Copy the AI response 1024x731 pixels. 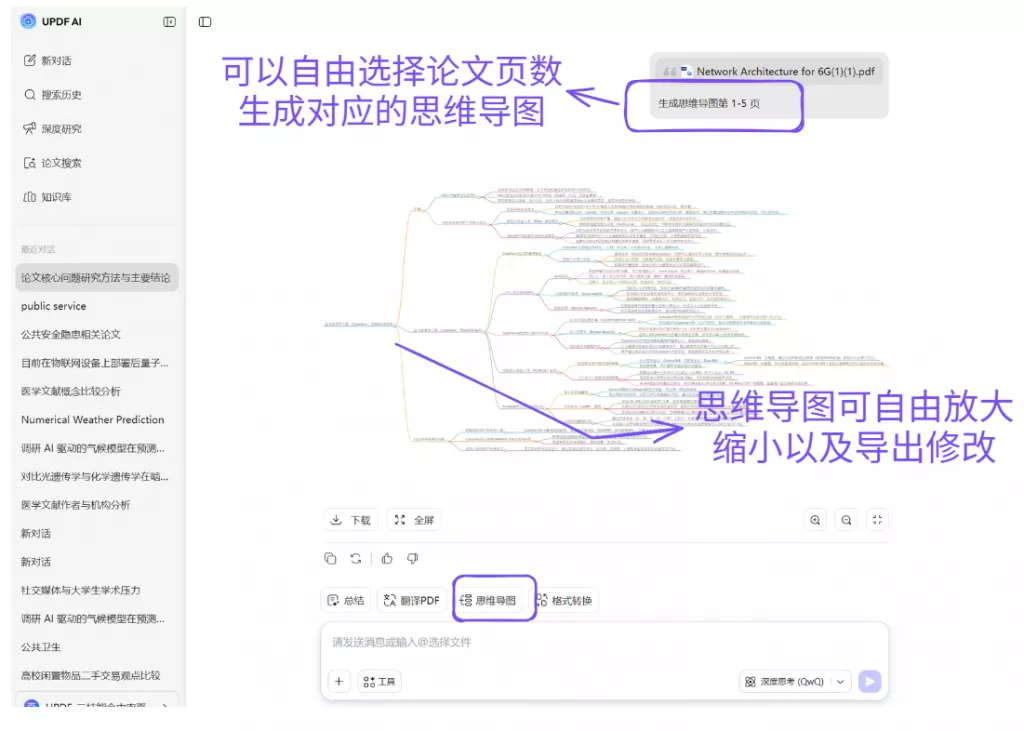(331, 559)
